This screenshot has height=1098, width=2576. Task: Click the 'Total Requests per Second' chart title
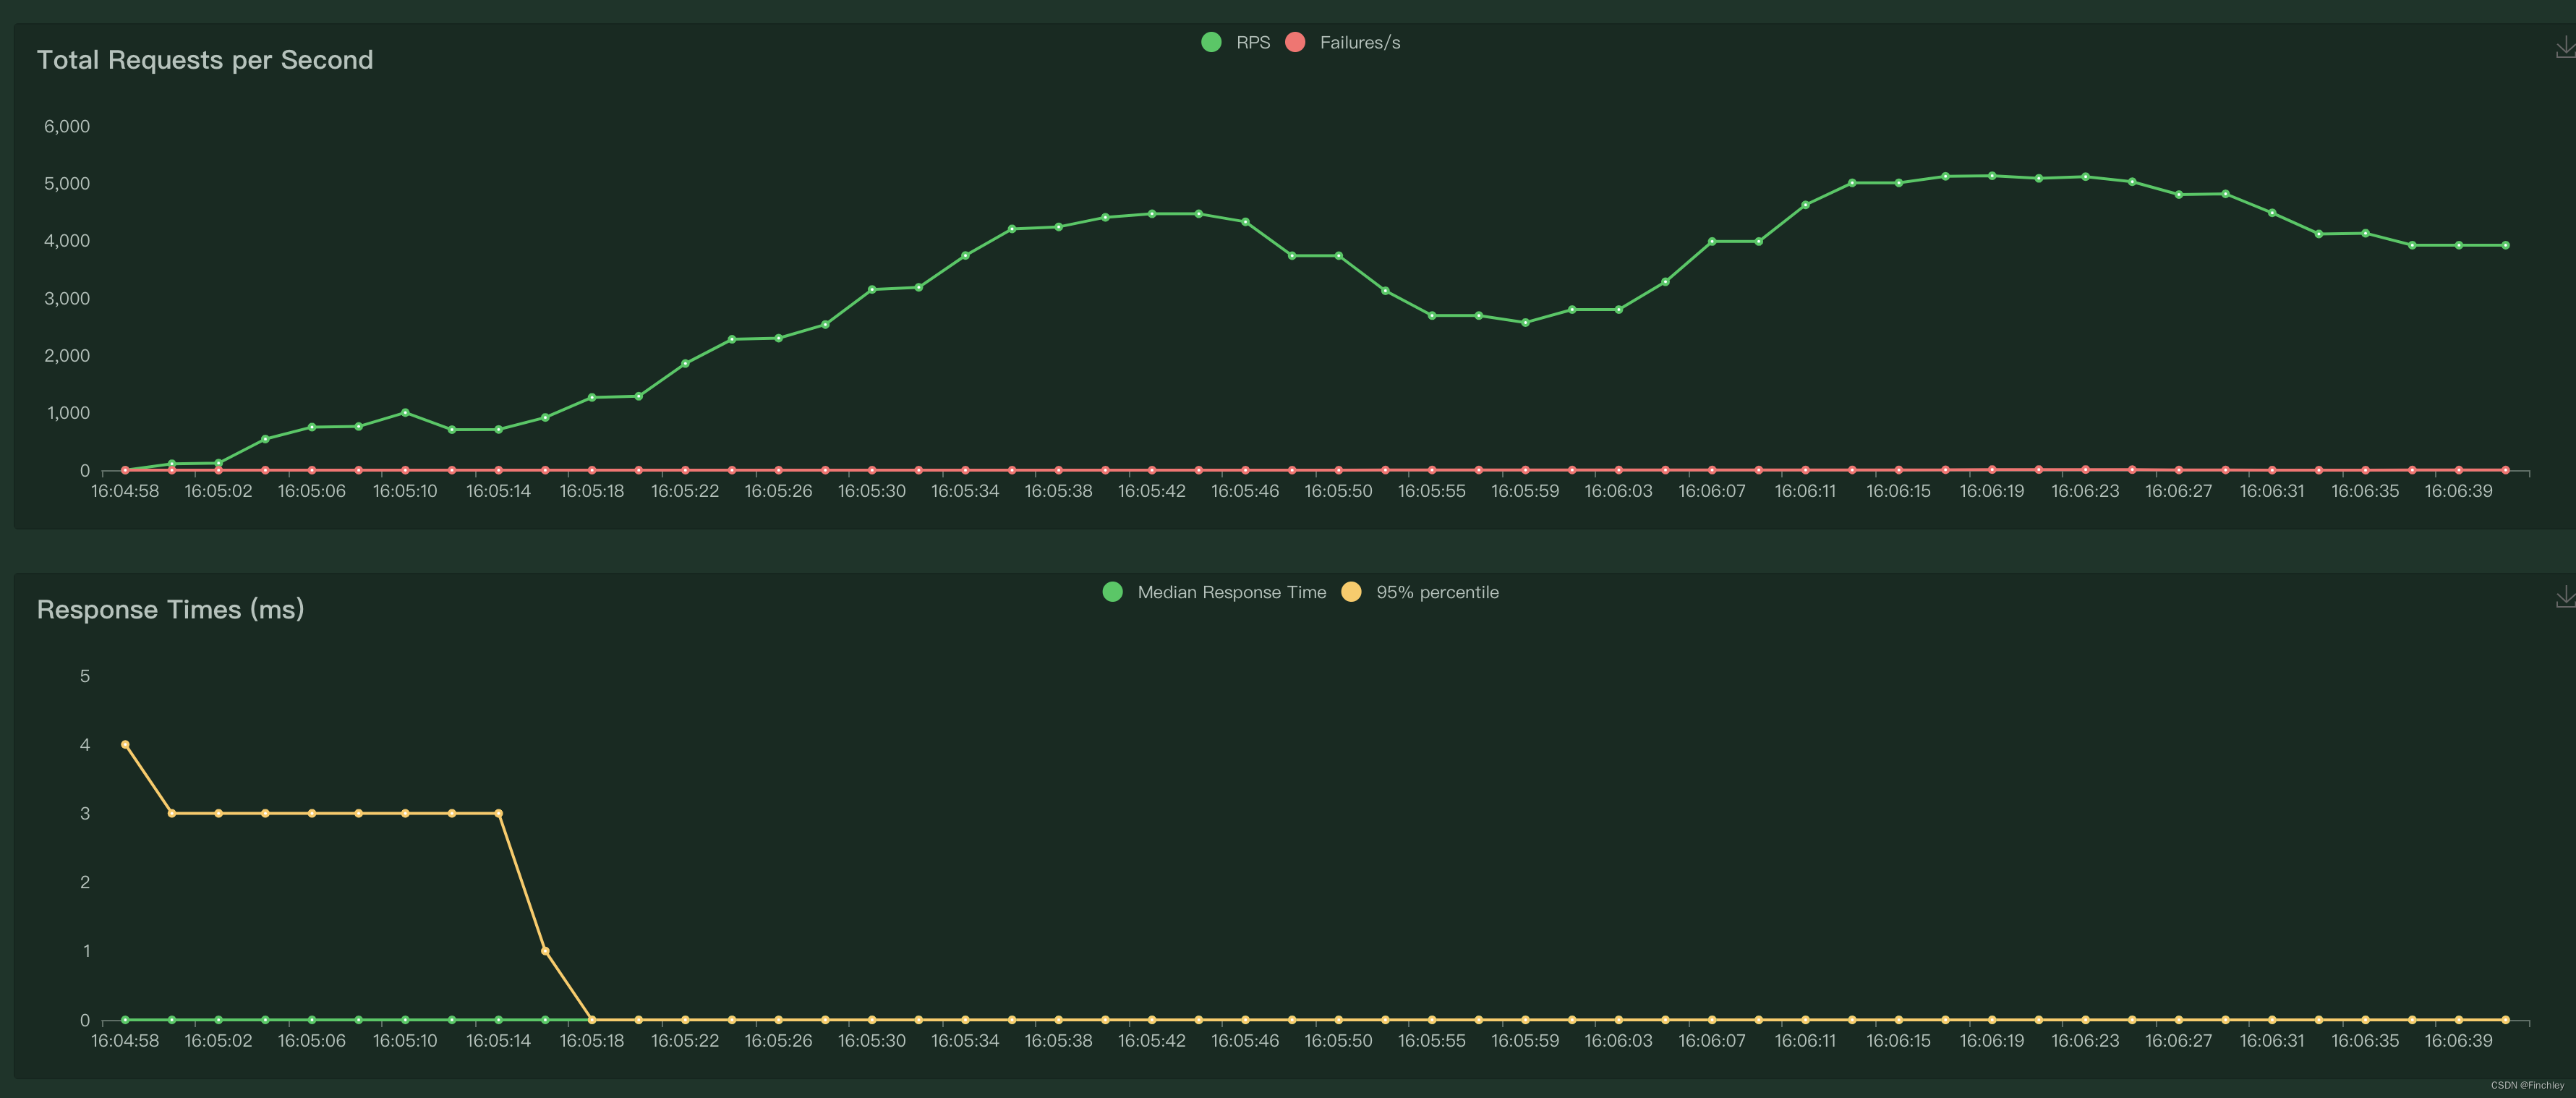point(205,60)
